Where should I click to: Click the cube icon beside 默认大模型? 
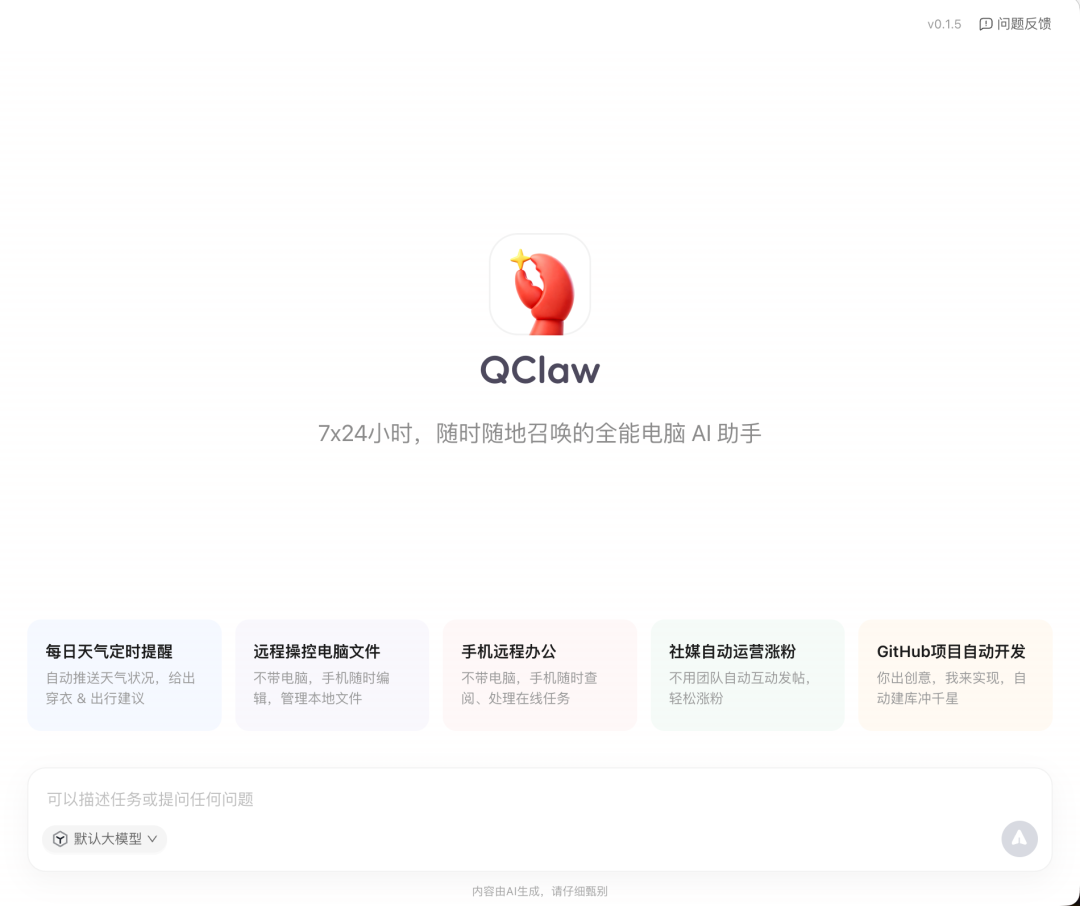pos(60,839)
